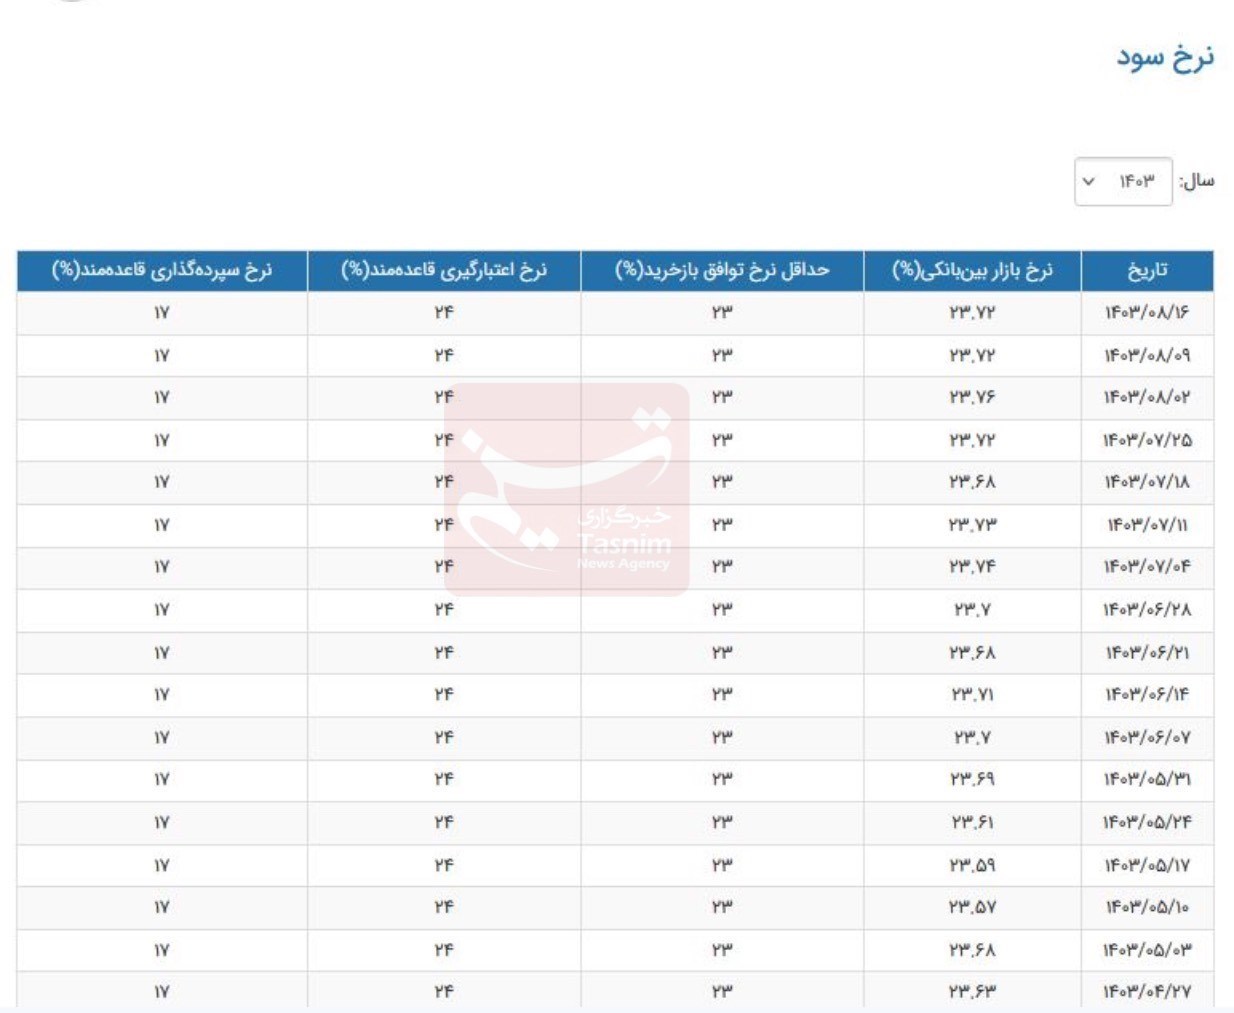Click the interbank rate value 23.57

pyautogui.click(x=972, y=908)
